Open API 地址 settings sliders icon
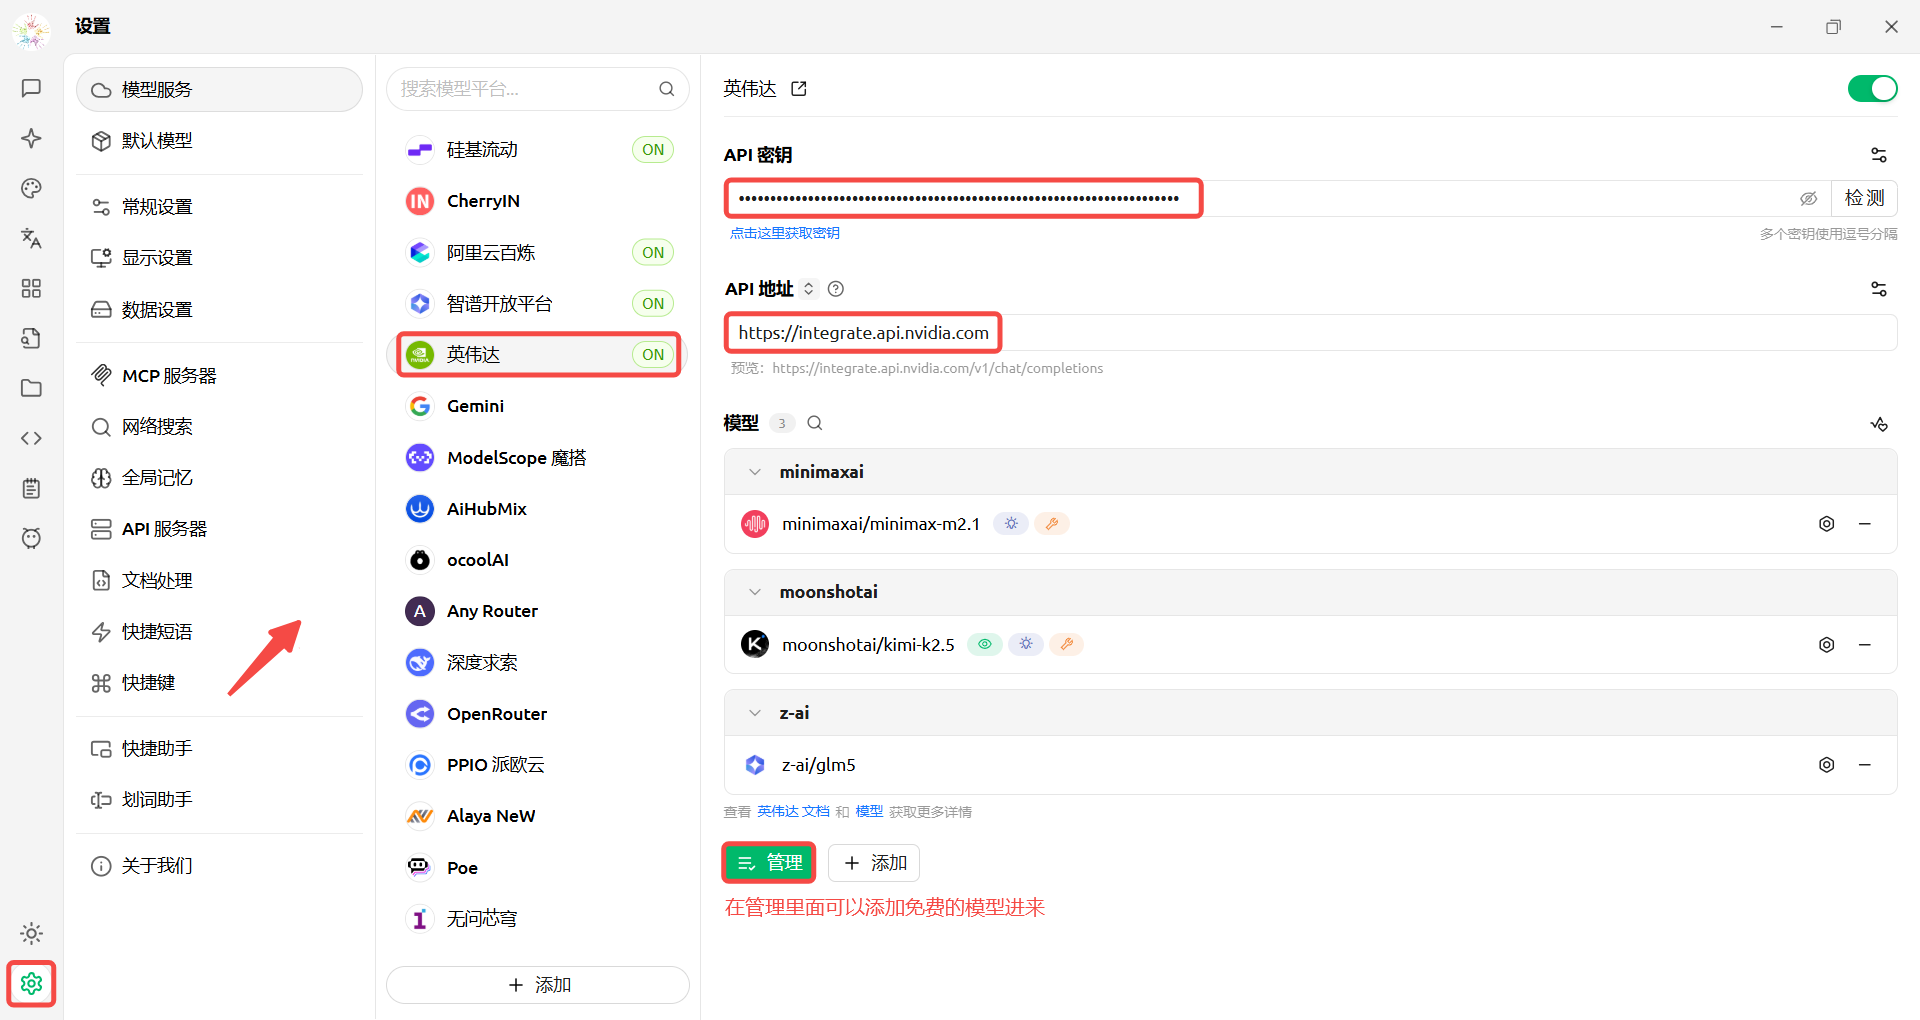This screenshot has width=1920, height=1020. tap(1879, 289)
